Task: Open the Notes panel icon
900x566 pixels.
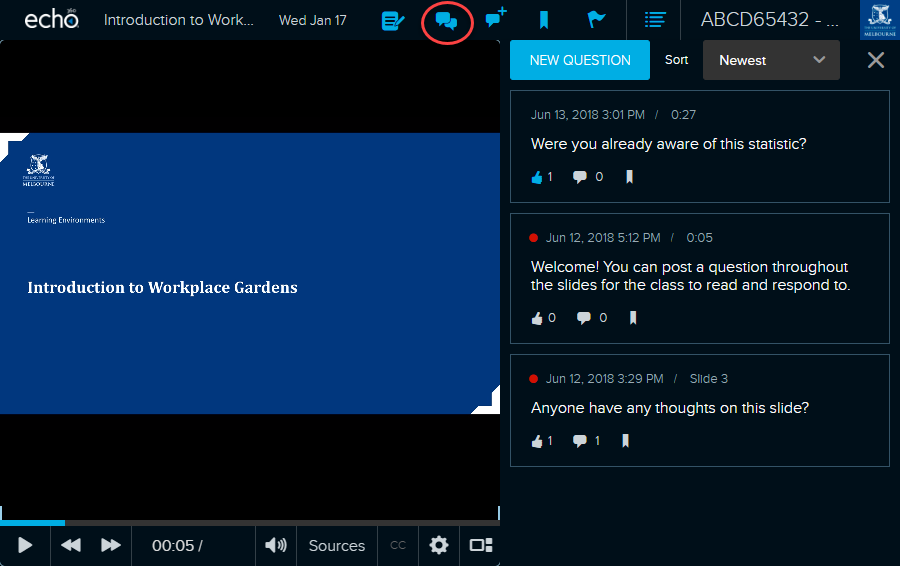Action: coord(393,21)
